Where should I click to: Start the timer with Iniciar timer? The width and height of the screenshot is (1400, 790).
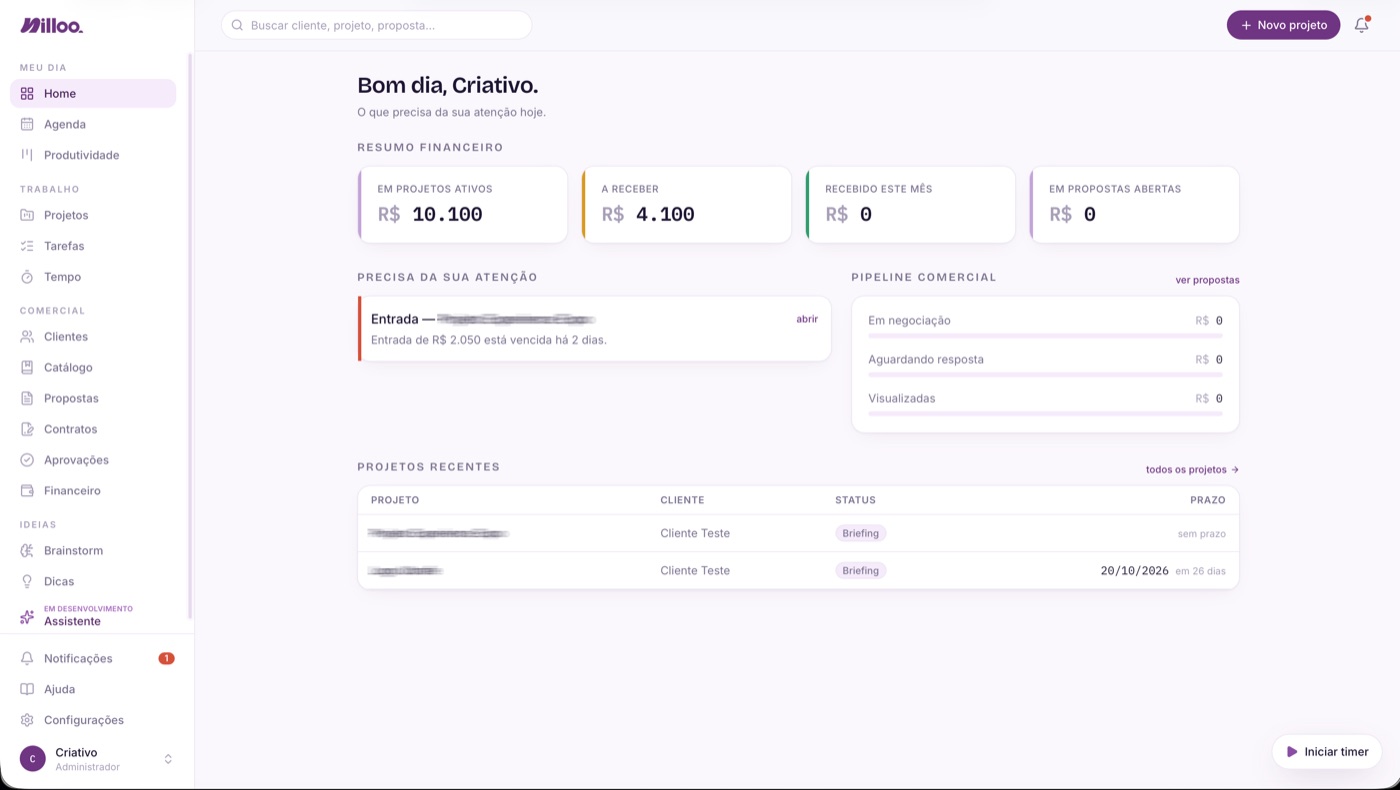[1327, 752]
